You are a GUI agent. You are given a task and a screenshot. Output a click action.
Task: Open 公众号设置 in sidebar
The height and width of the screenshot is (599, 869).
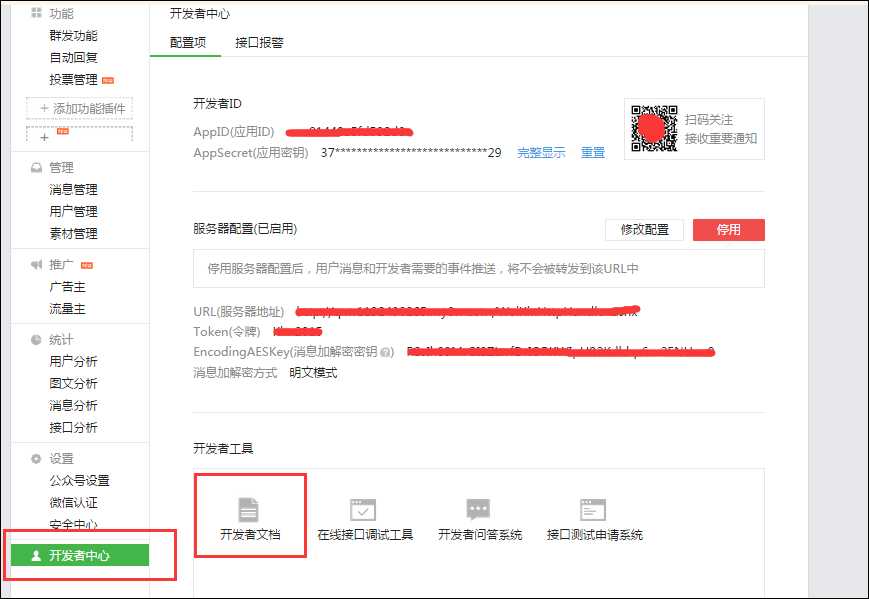(79, 480)
